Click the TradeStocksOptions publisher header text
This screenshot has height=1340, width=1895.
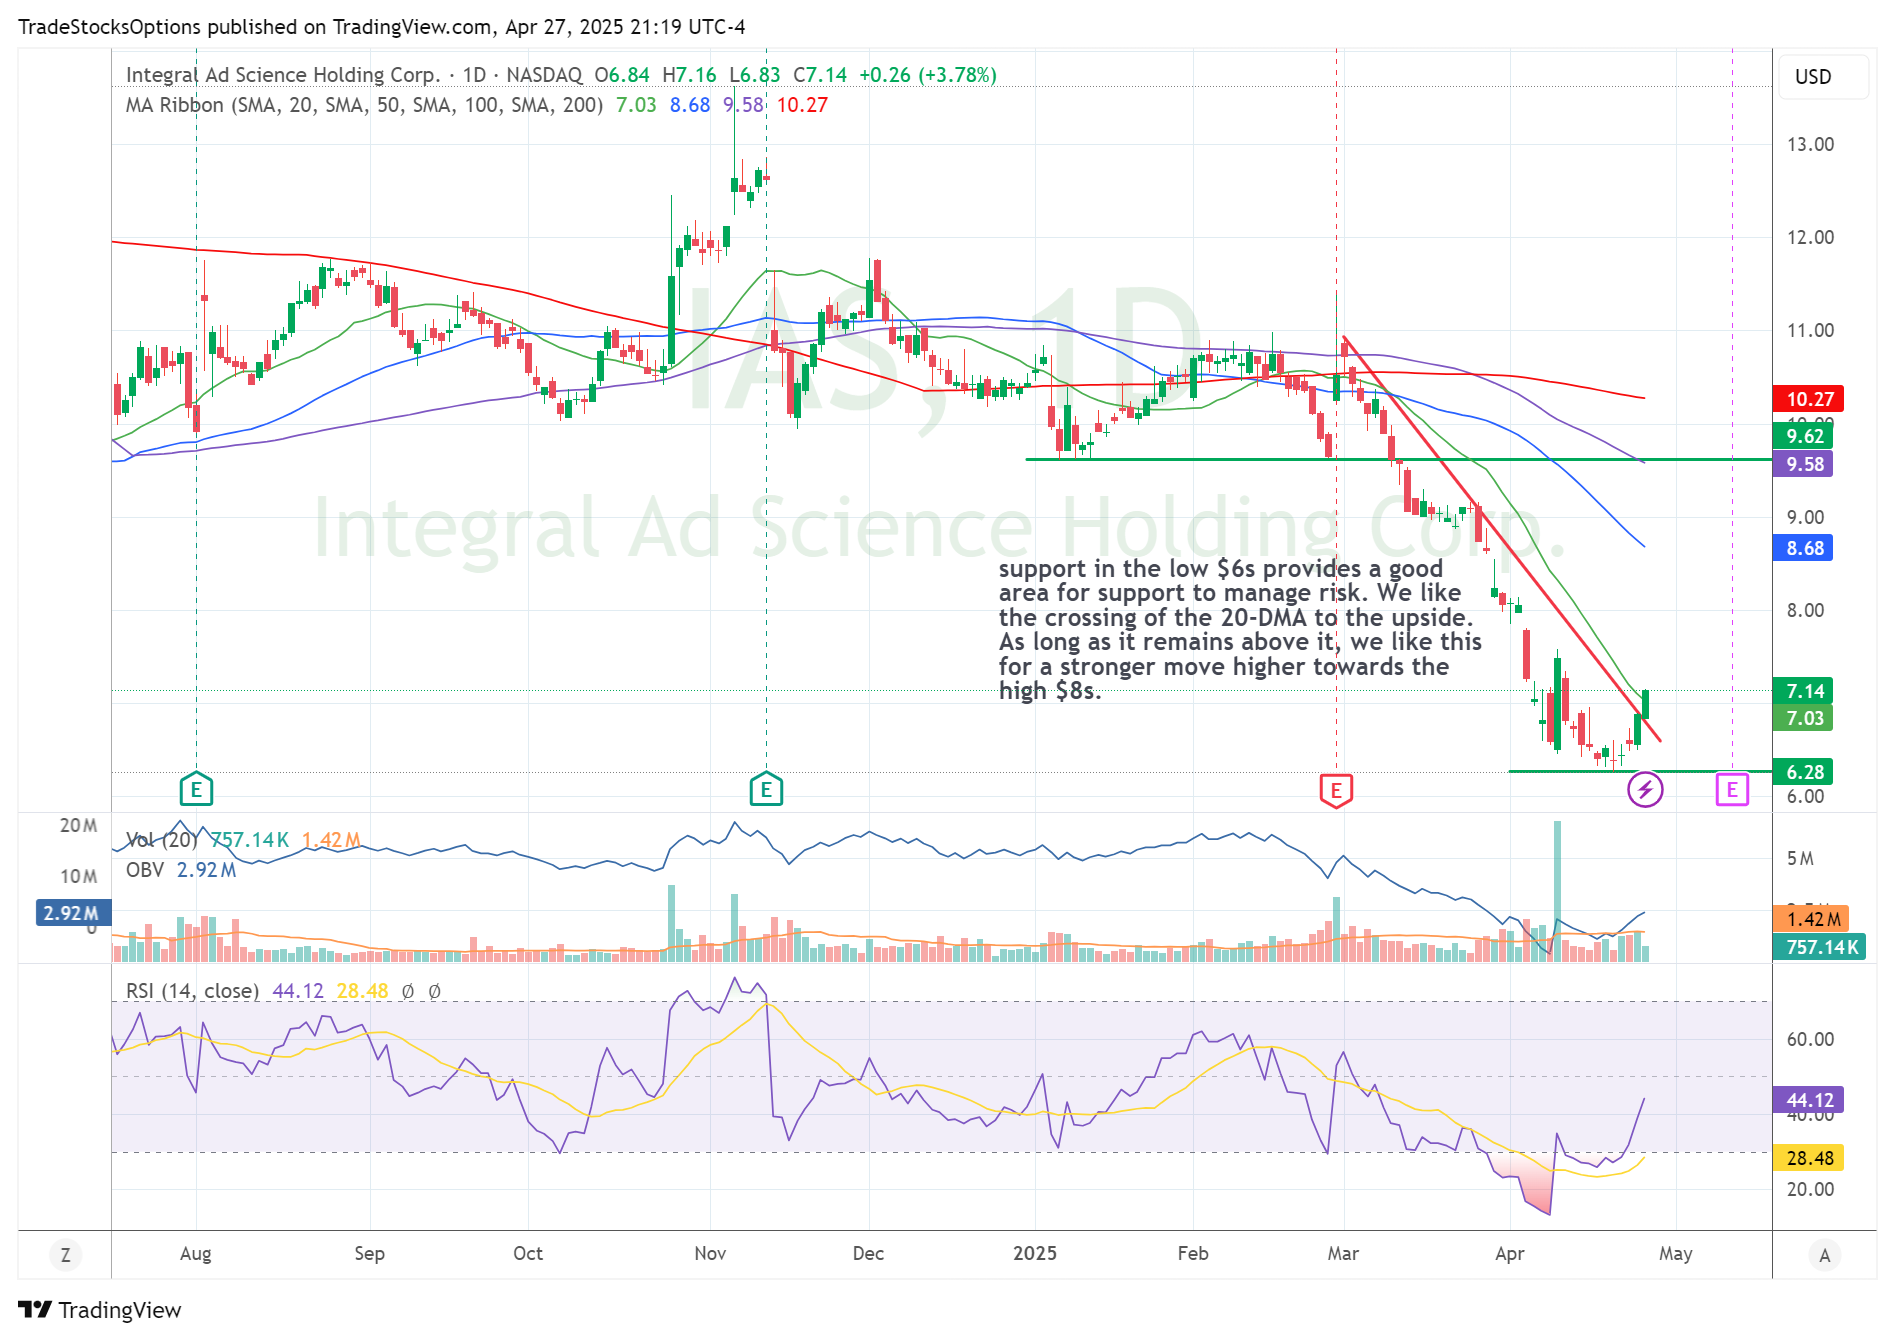coord(381,27)
